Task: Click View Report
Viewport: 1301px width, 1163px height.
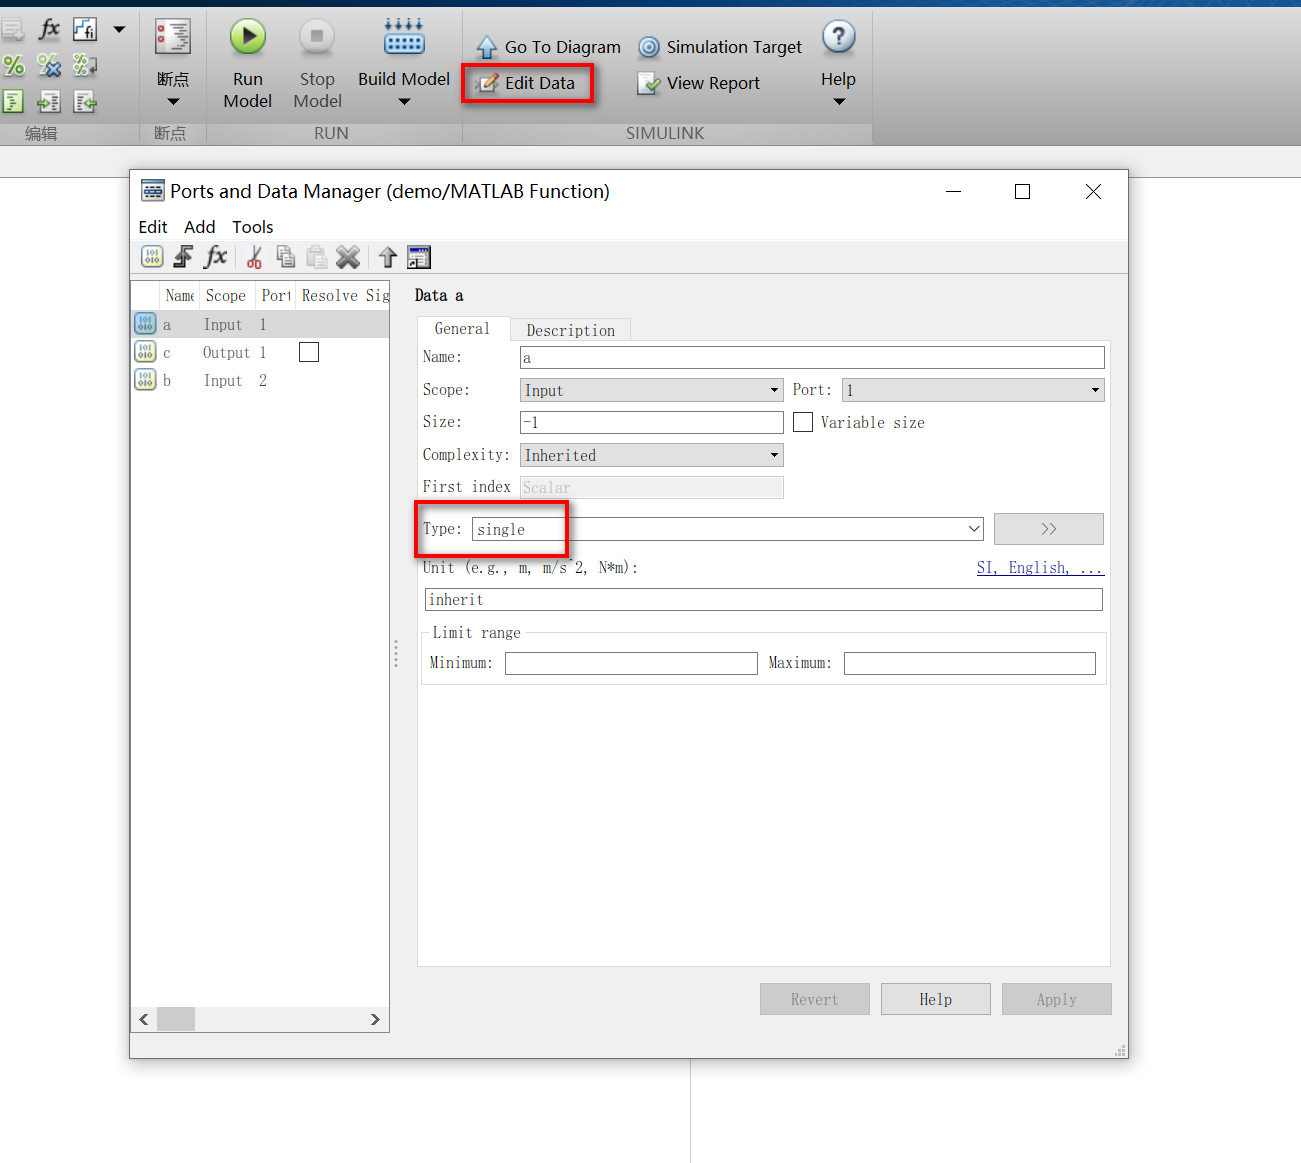Action: click(699, 83)
